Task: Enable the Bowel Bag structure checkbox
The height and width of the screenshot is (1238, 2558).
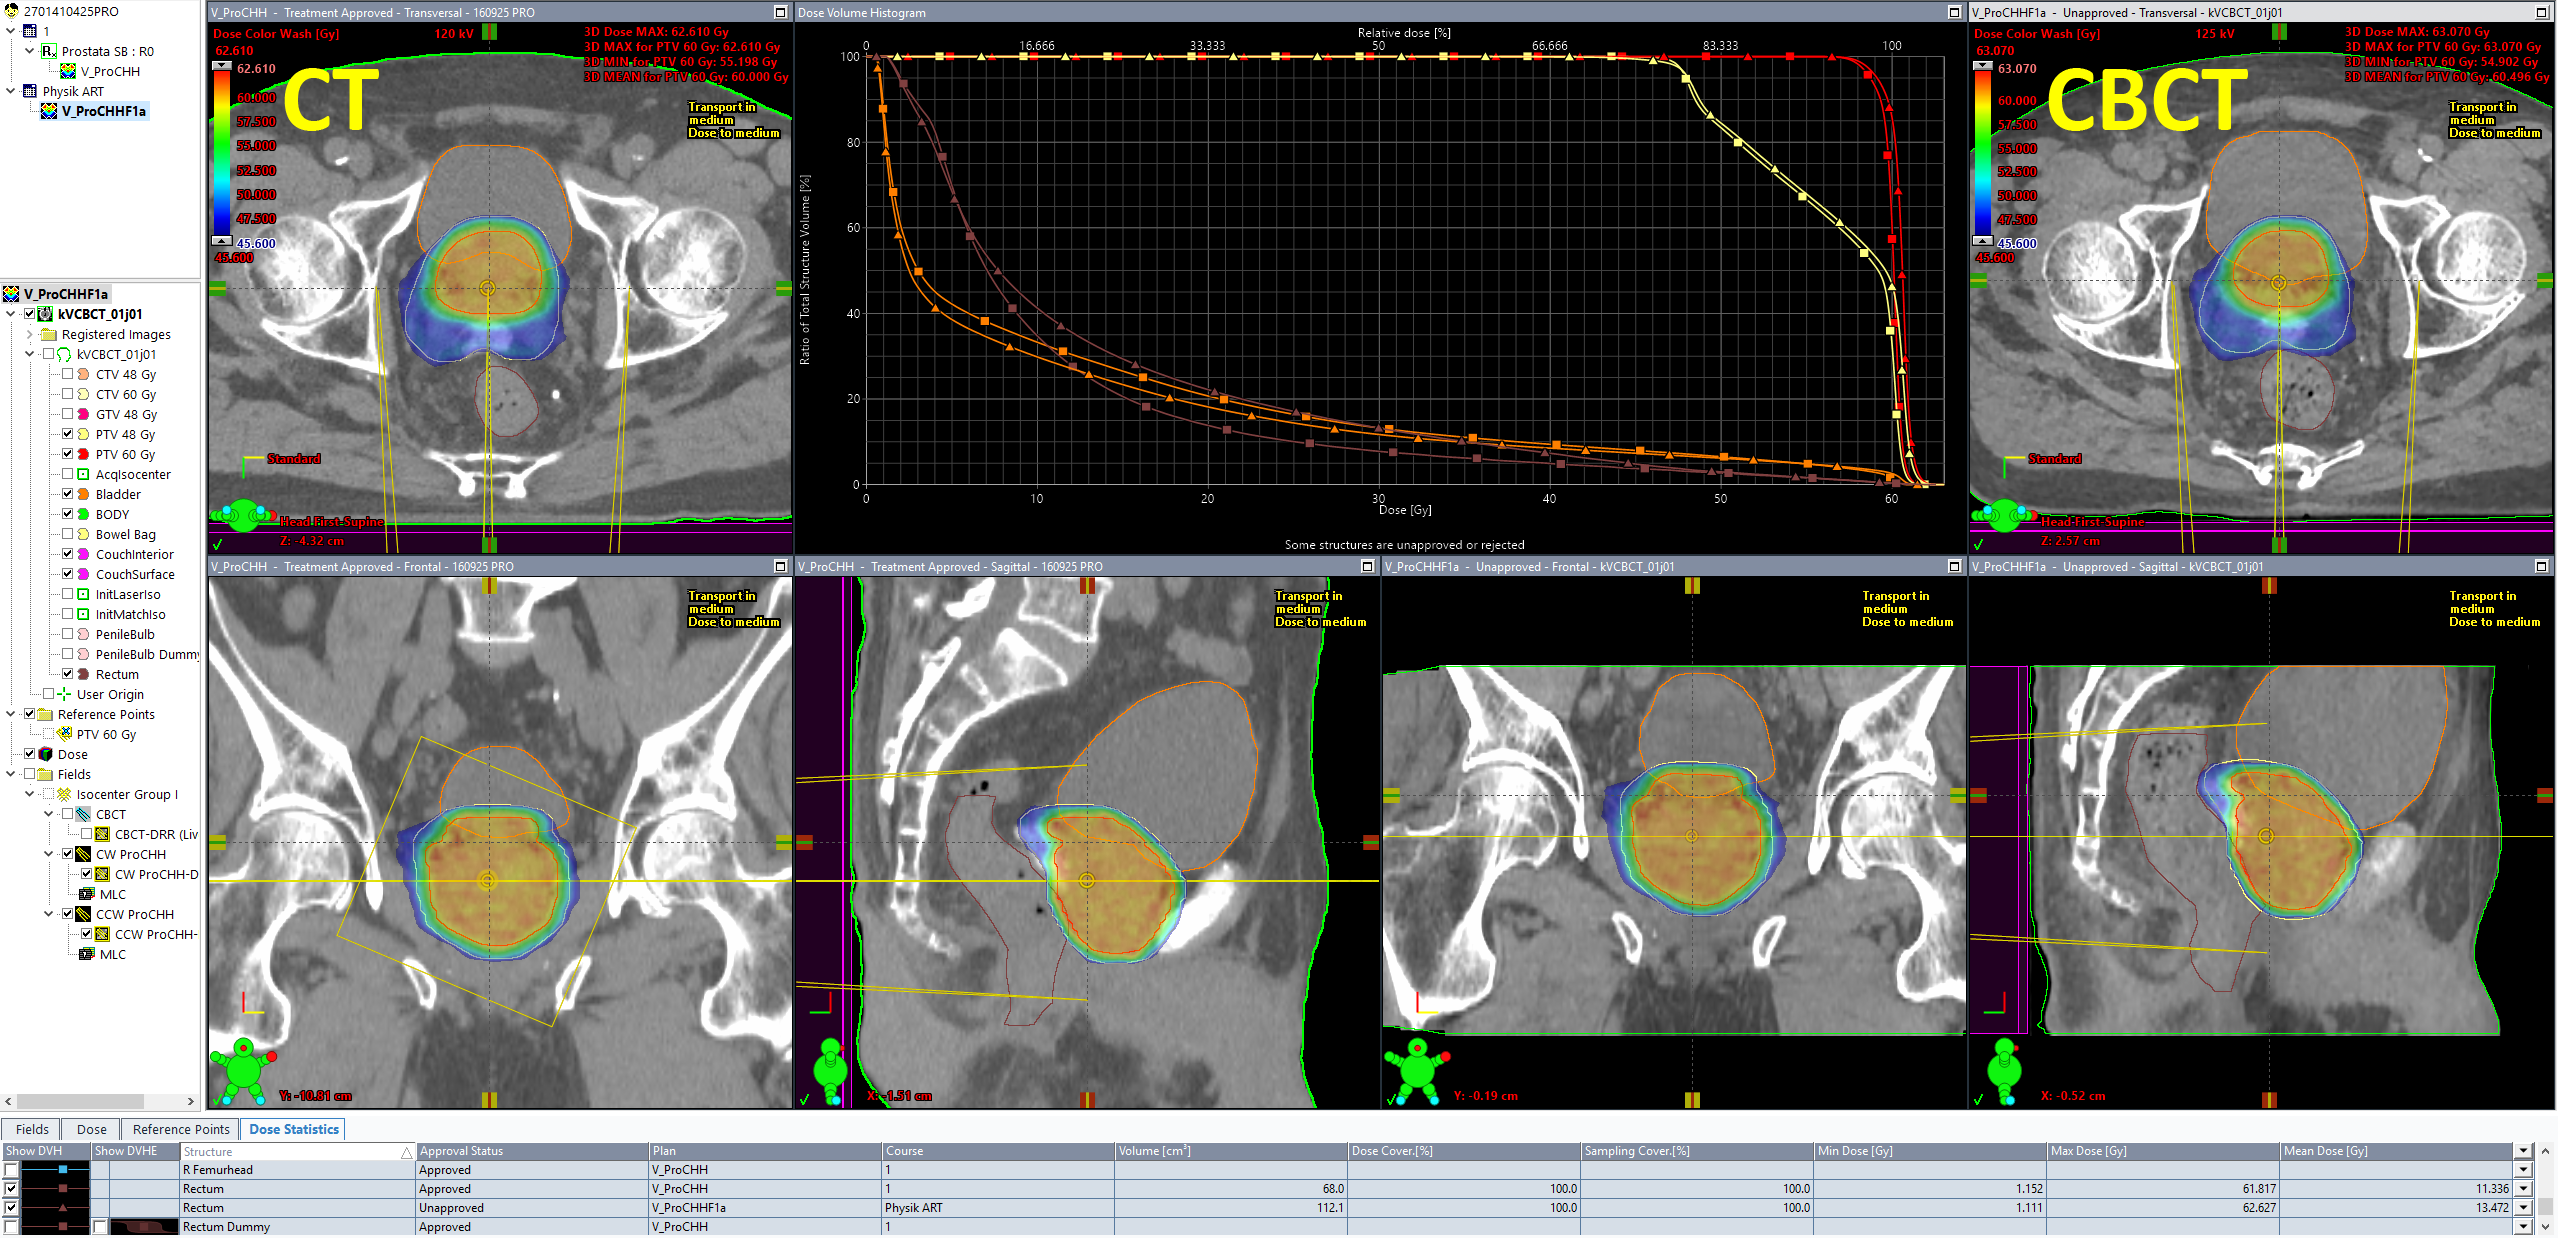Action: [68, 534]
